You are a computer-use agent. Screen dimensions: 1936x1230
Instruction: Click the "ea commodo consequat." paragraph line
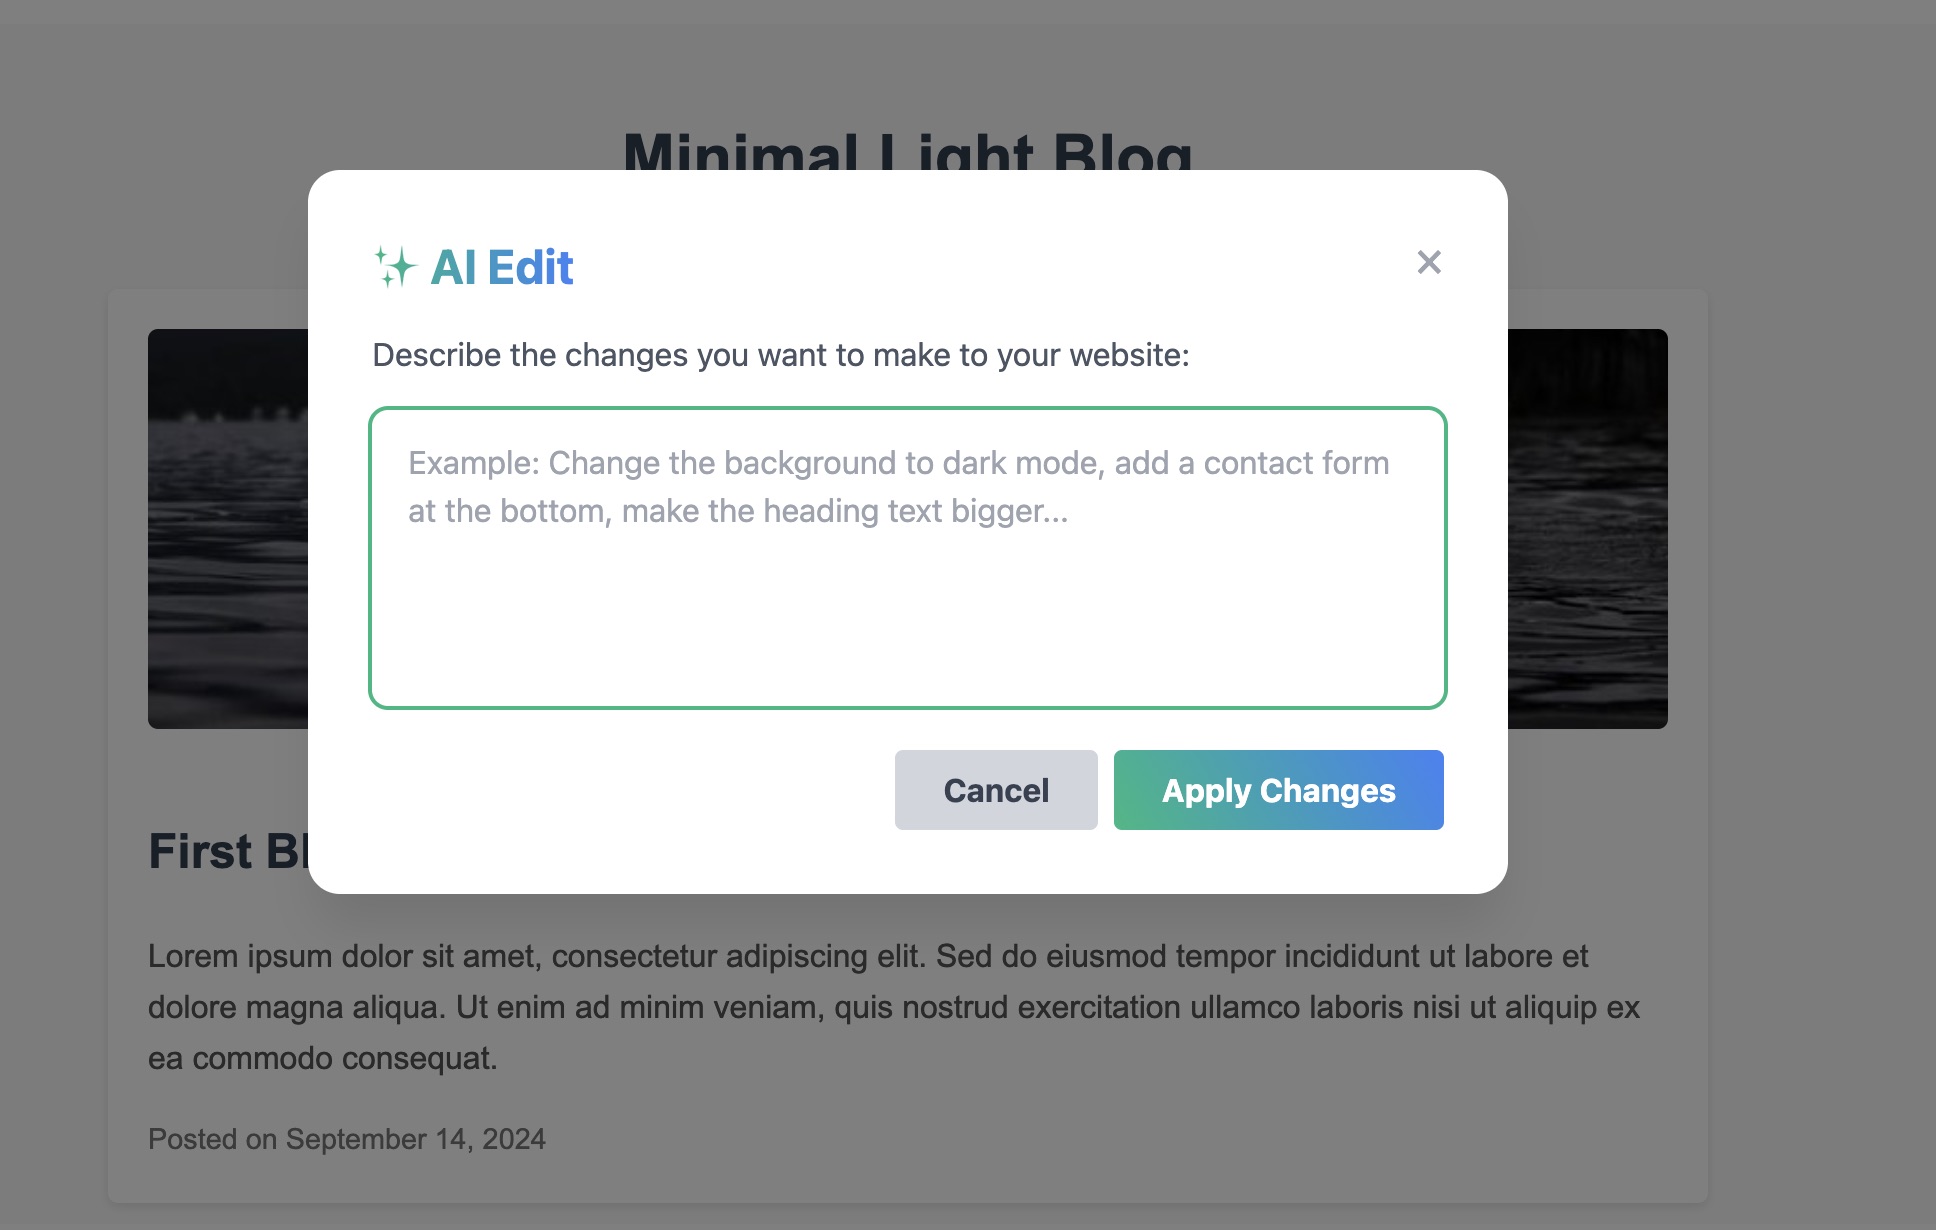point(322,1058)
